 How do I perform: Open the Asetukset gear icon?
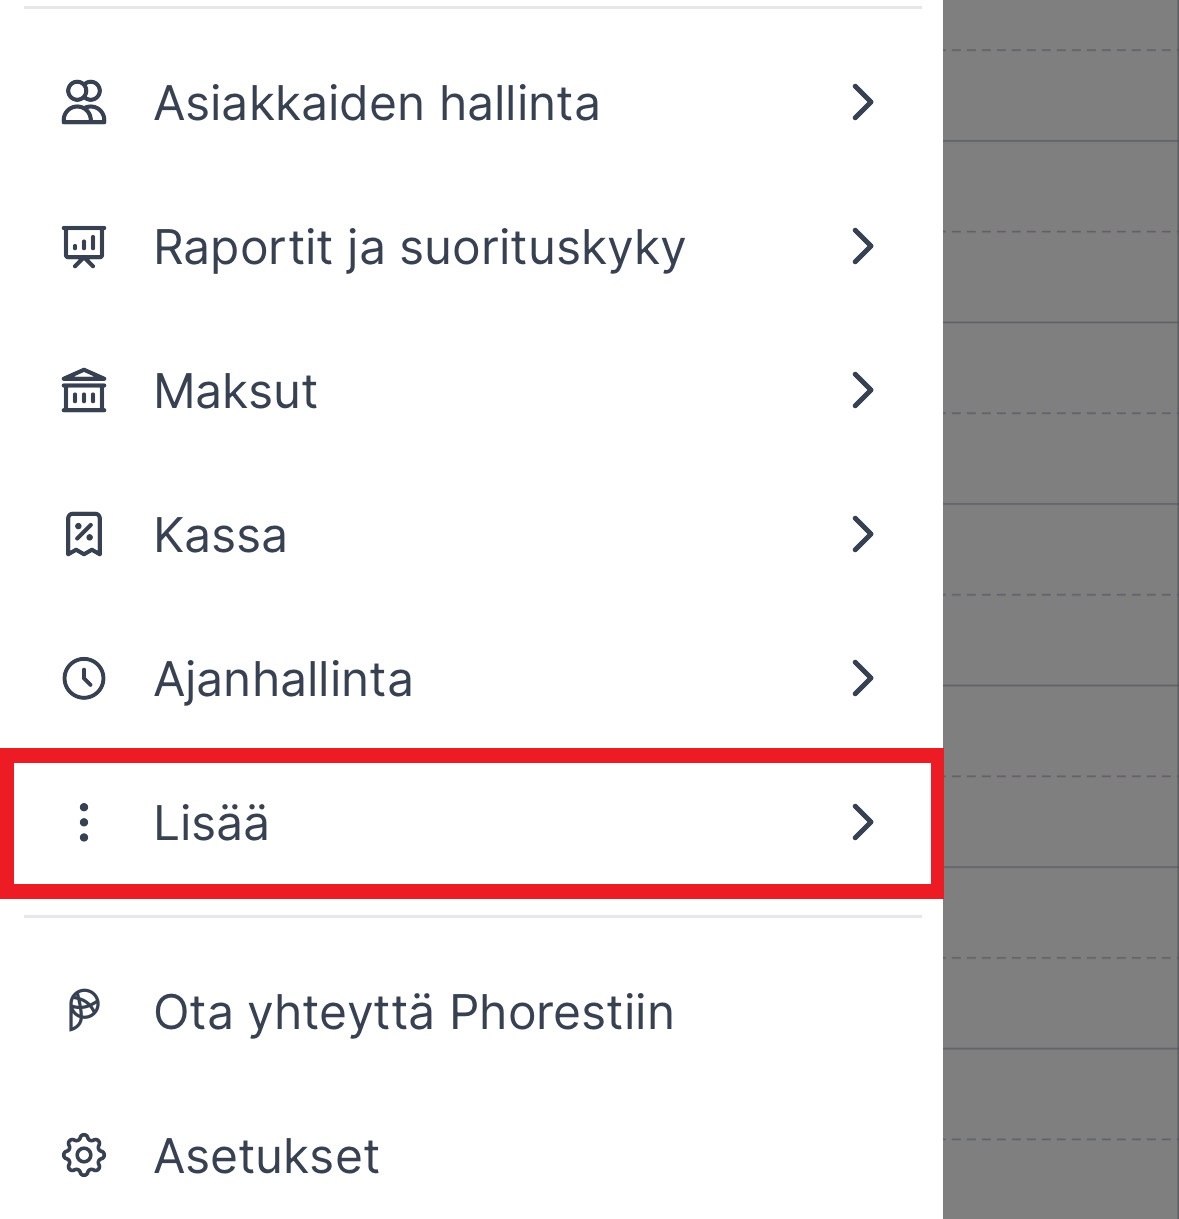[x=84, y=1156]
